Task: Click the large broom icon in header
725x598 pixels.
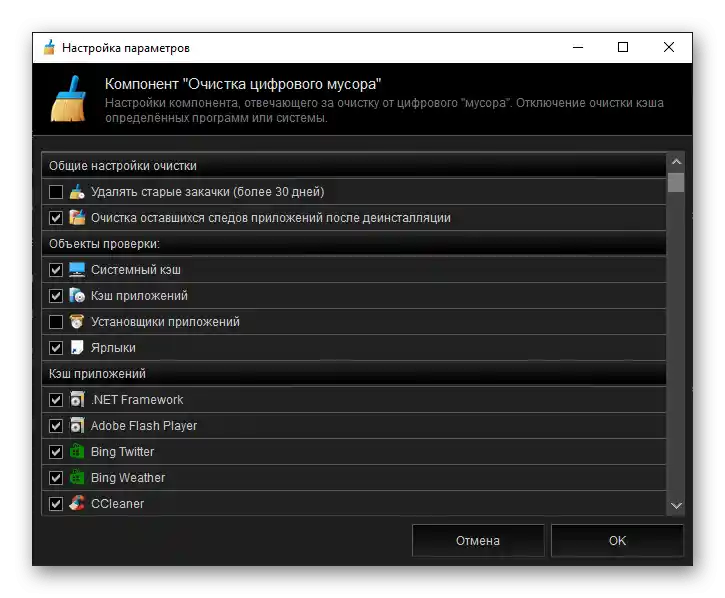Action: tap(68, 99)
